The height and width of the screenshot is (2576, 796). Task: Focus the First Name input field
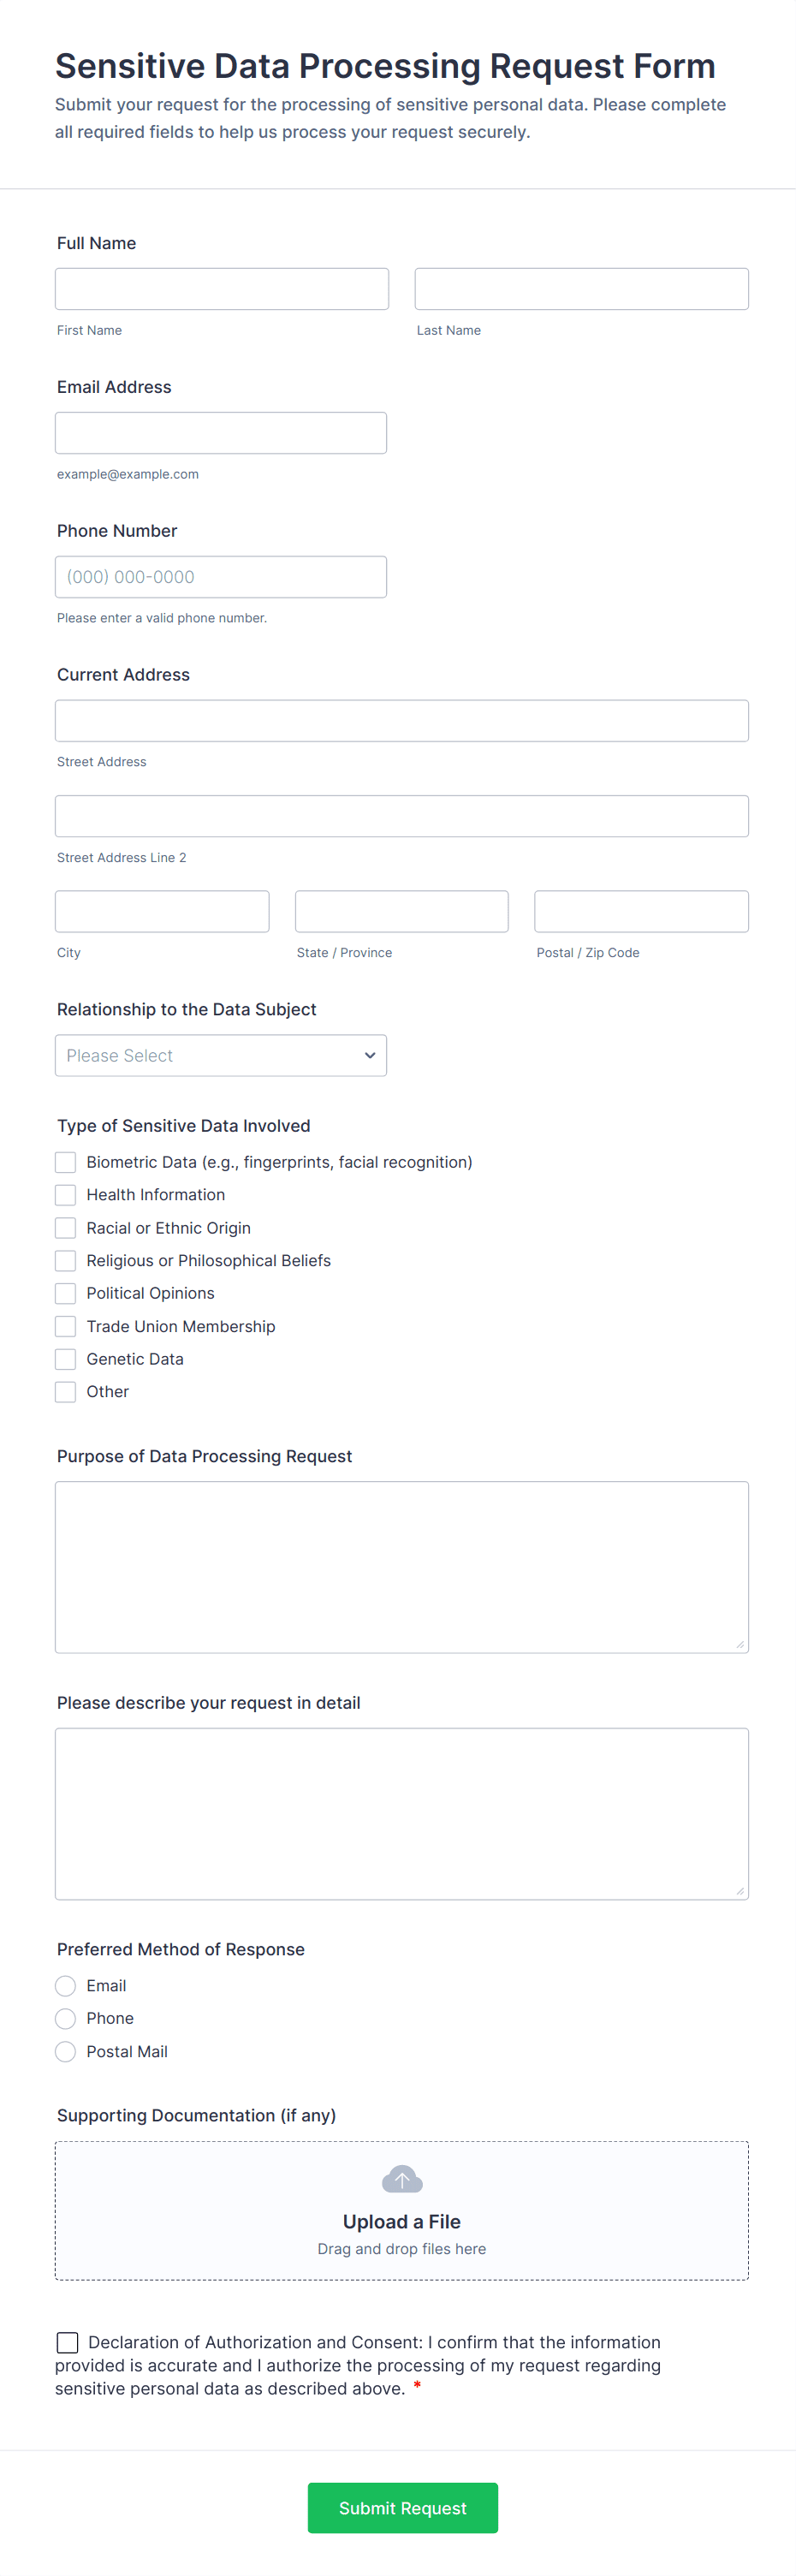point(222,289)
